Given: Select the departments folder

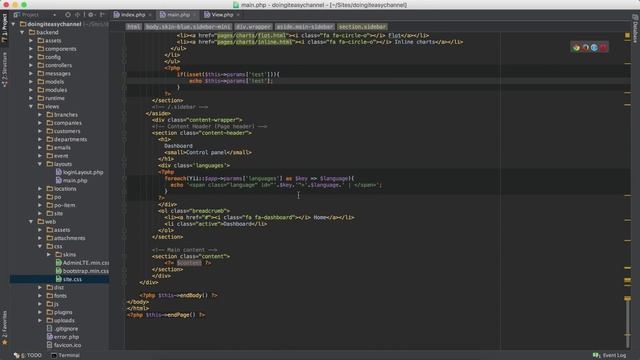Looking at the screenshot, I should click(70, 139).
